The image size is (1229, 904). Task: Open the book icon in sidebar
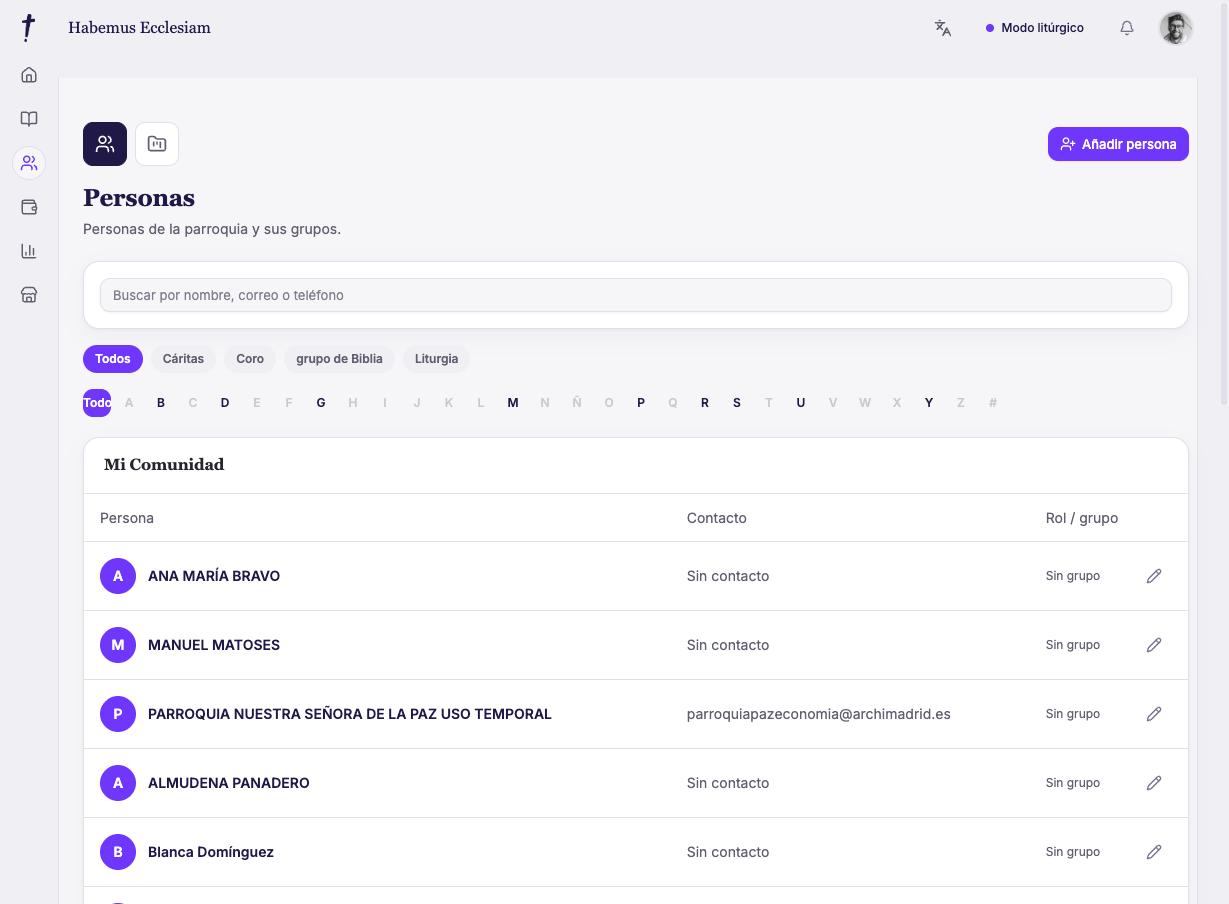(x=29, y=119)
